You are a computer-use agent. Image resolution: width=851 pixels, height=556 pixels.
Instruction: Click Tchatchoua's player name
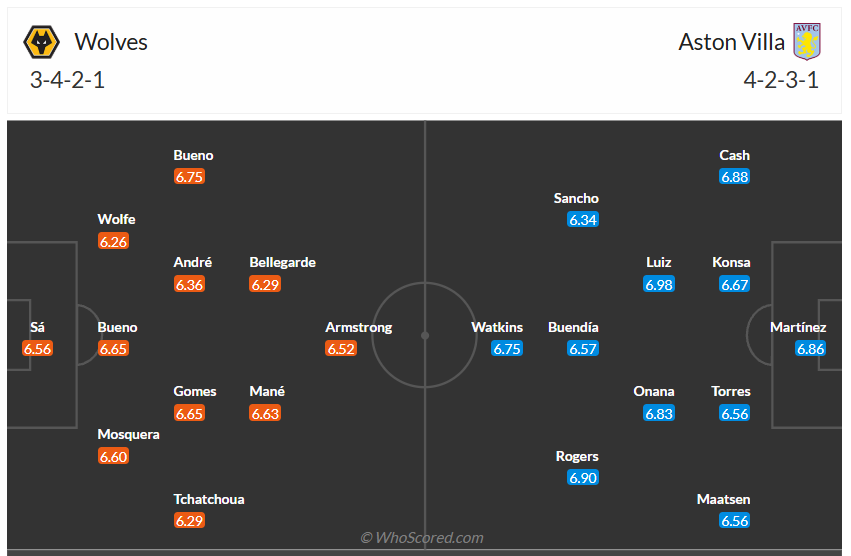(209, 499)
